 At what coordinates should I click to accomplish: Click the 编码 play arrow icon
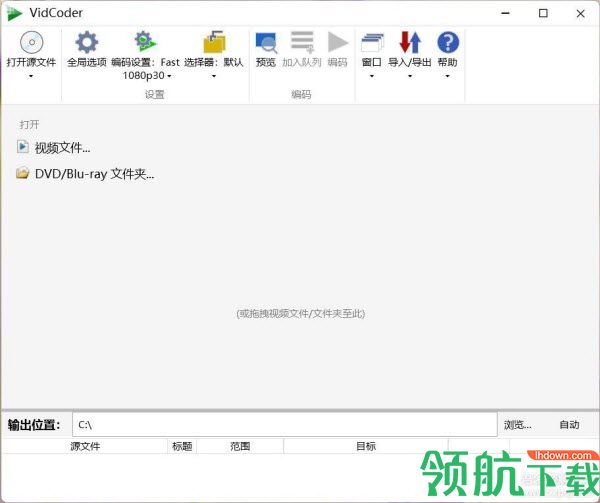click(338, 42)
